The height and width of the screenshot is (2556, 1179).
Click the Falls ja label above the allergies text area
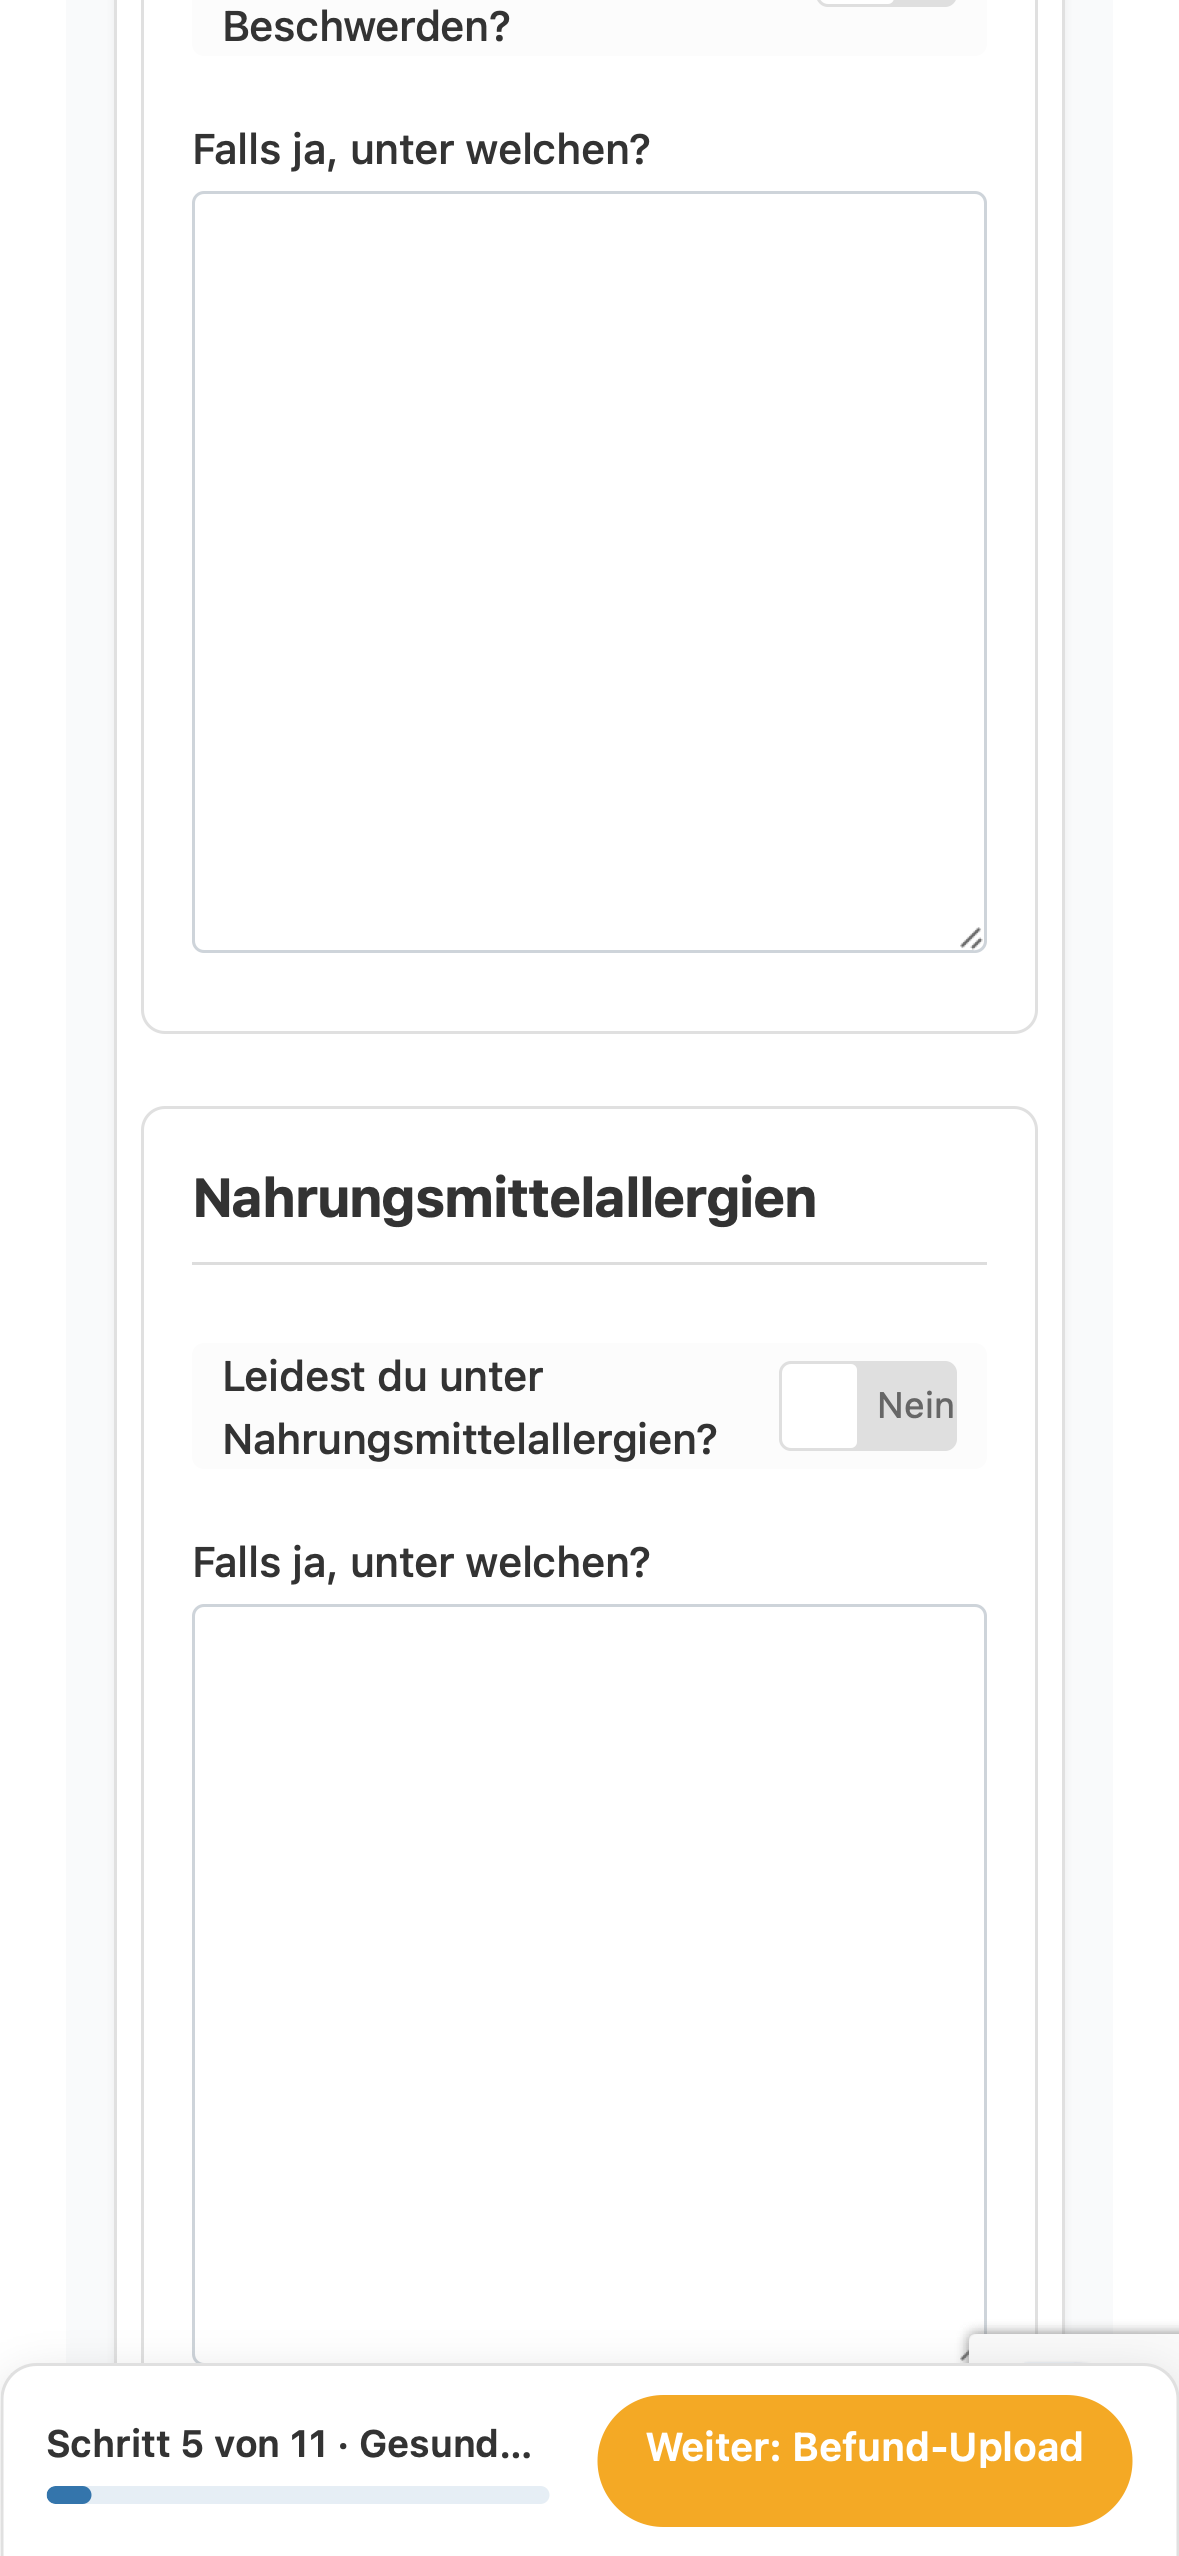tap(421, 1562)
